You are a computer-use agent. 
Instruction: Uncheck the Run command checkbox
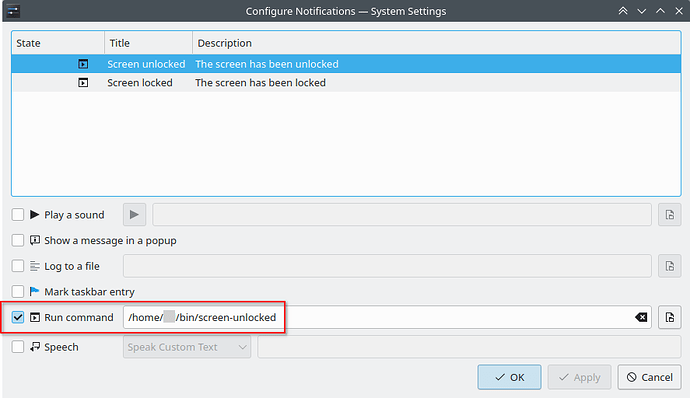(x=18, y=317)
